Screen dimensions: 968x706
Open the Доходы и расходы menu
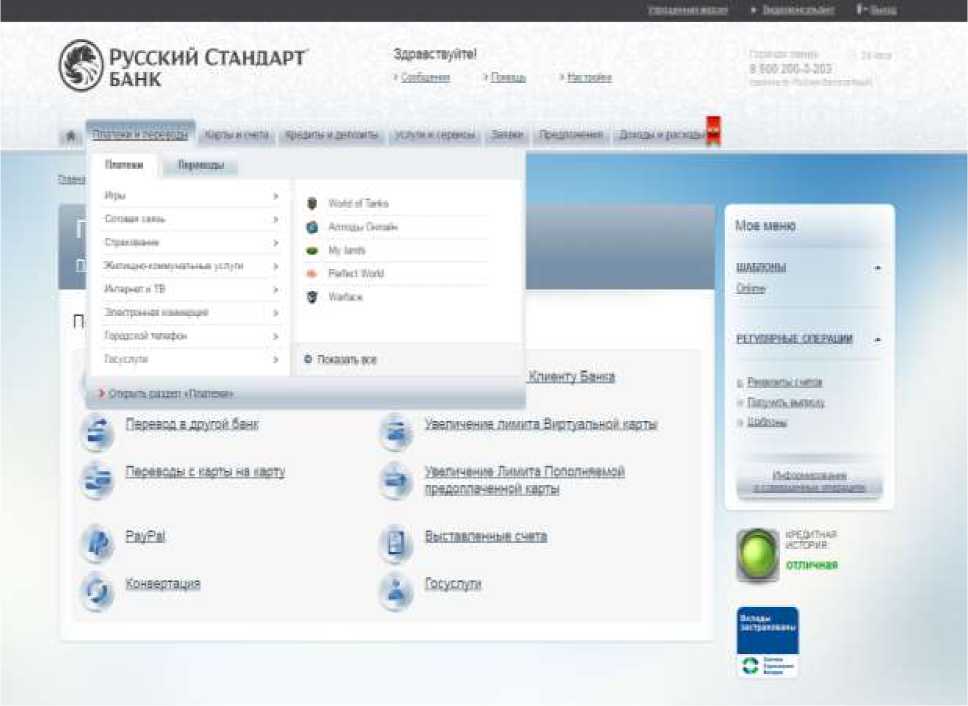click(x=662, y=135)
